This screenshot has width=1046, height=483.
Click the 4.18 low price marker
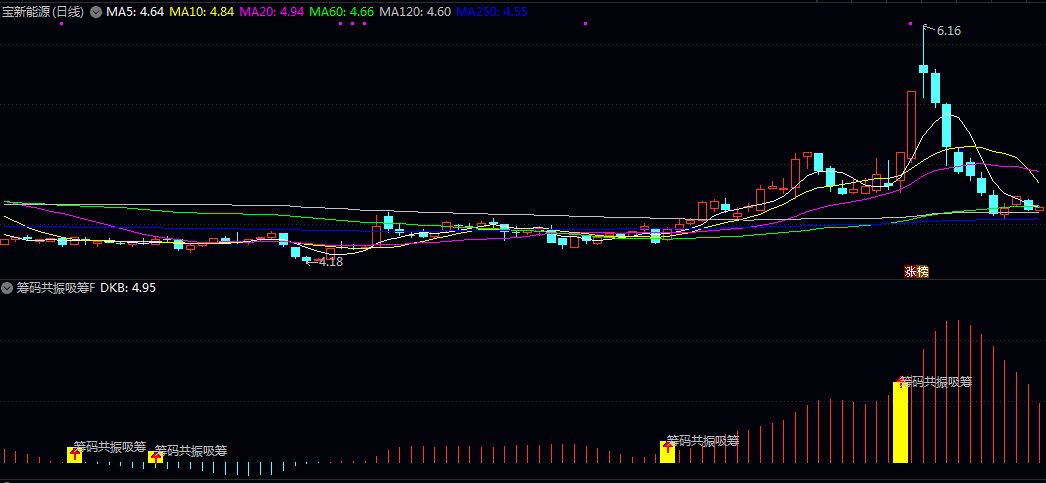click(x=331, y=262)
